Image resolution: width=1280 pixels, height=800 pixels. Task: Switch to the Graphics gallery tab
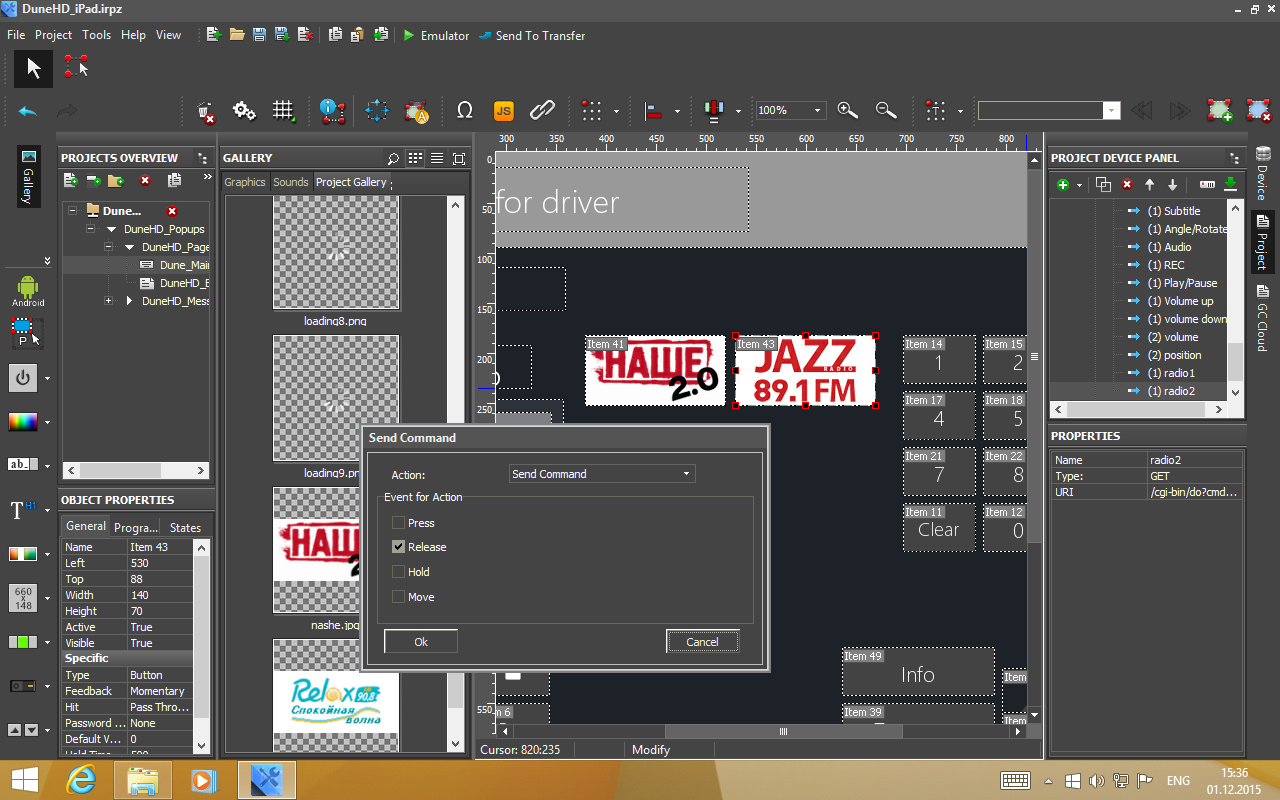(245, 182)
